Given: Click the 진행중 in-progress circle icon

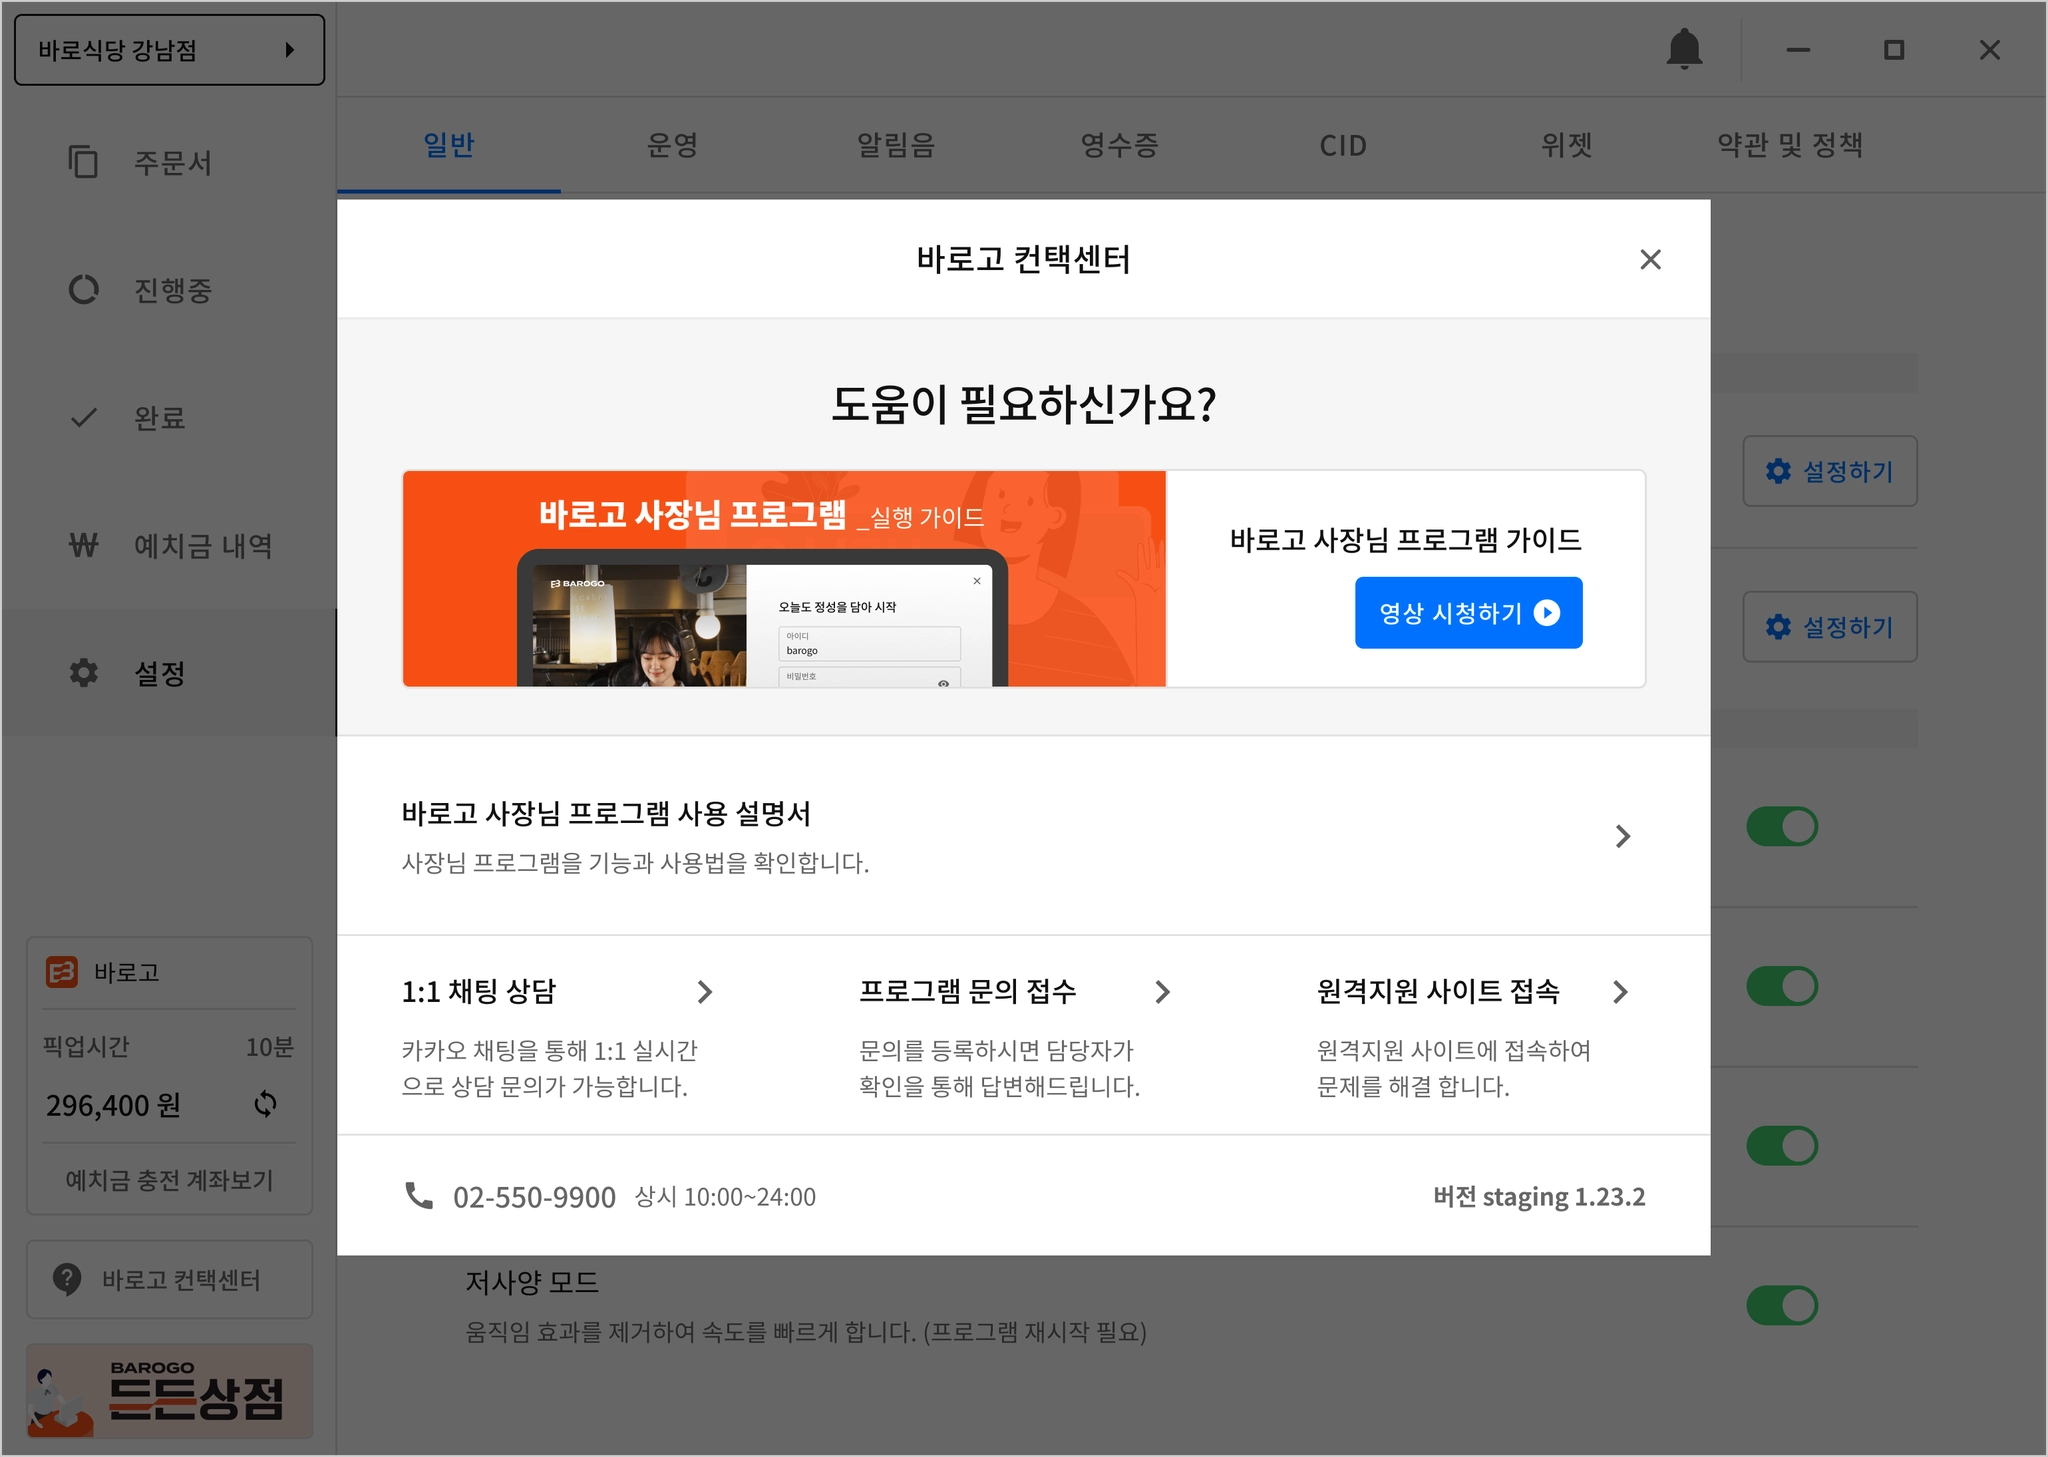Looking at the screenshot, I should click(83, 290).
